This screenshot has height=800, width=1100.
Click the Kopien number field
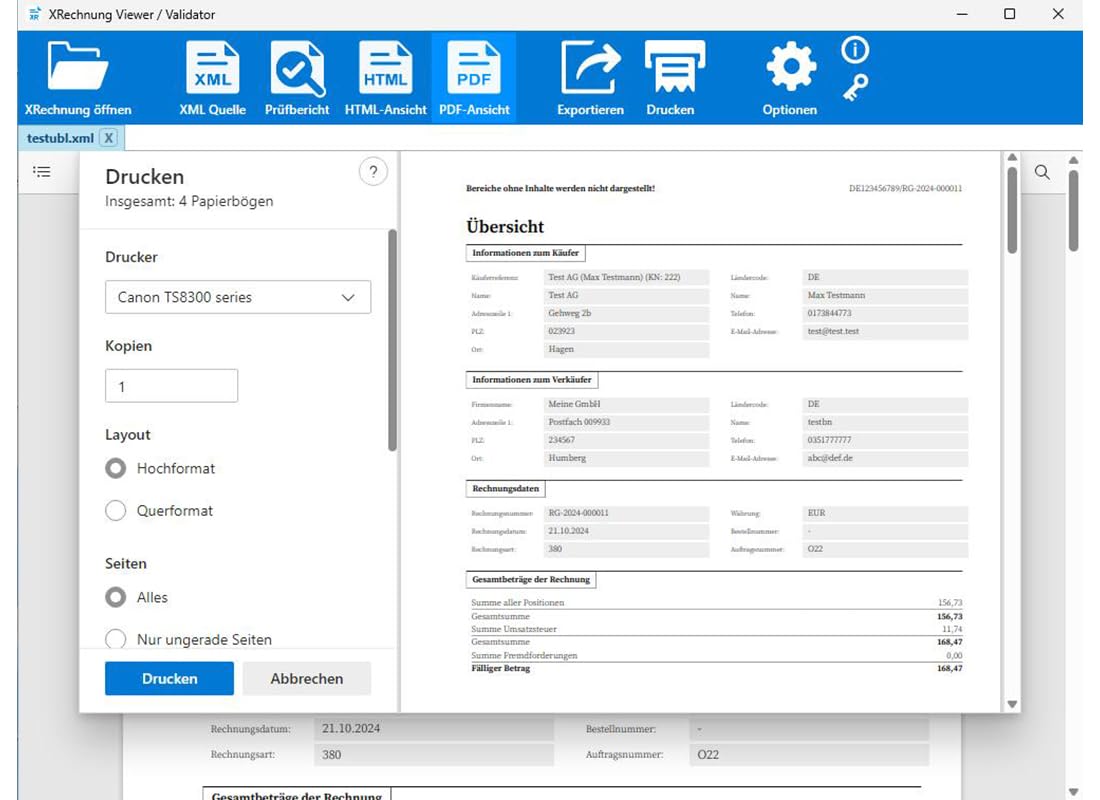tap(171, 386)
